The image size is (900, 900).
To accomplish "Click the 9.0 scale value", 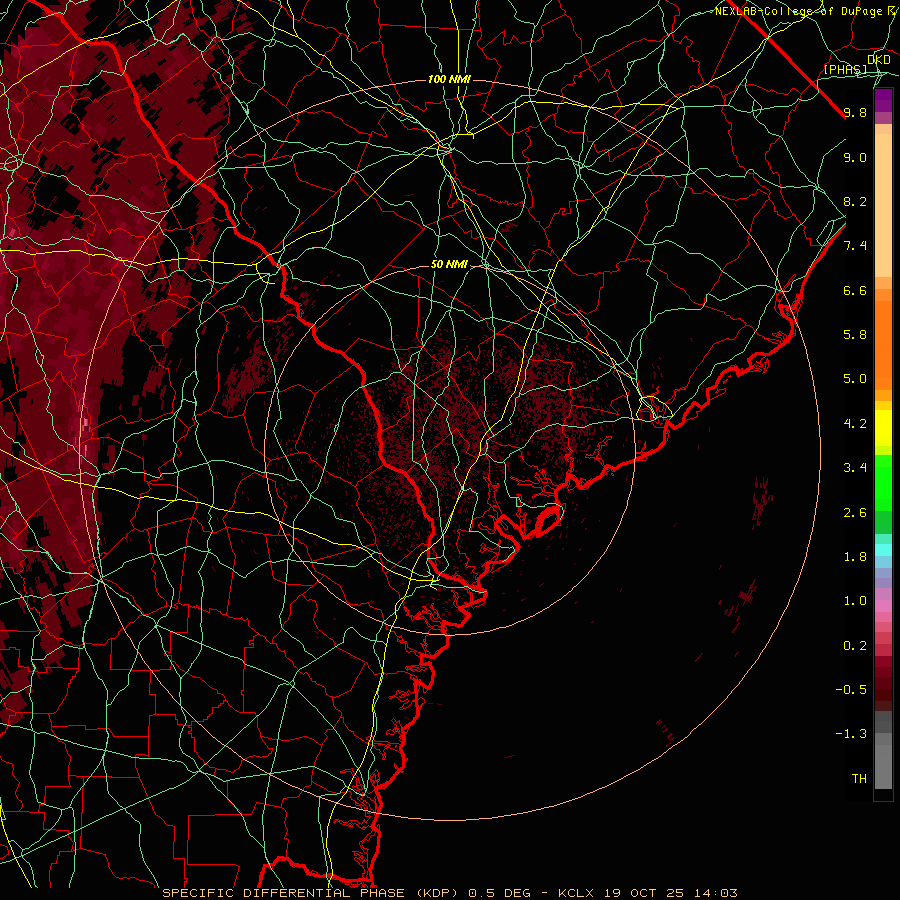I will point(855,157).
